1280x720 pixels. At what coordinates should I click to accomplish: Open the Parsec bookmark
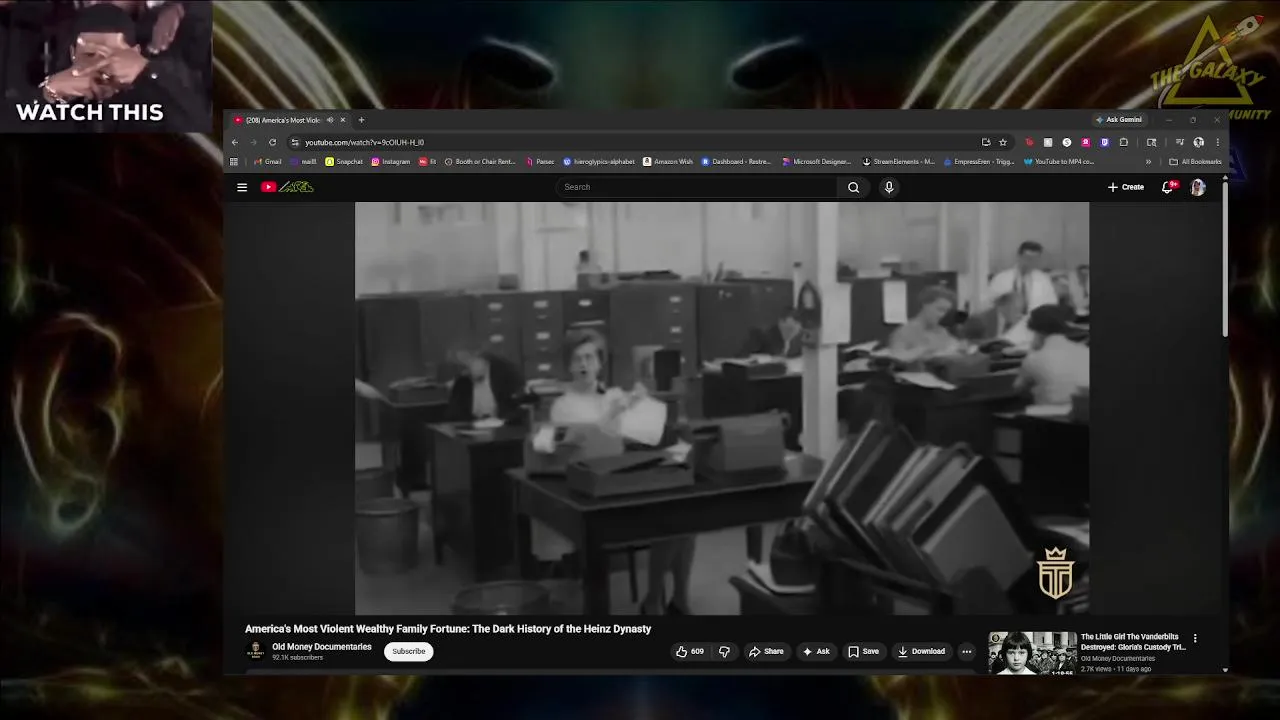pyautogui.click(x=540, y=161)
